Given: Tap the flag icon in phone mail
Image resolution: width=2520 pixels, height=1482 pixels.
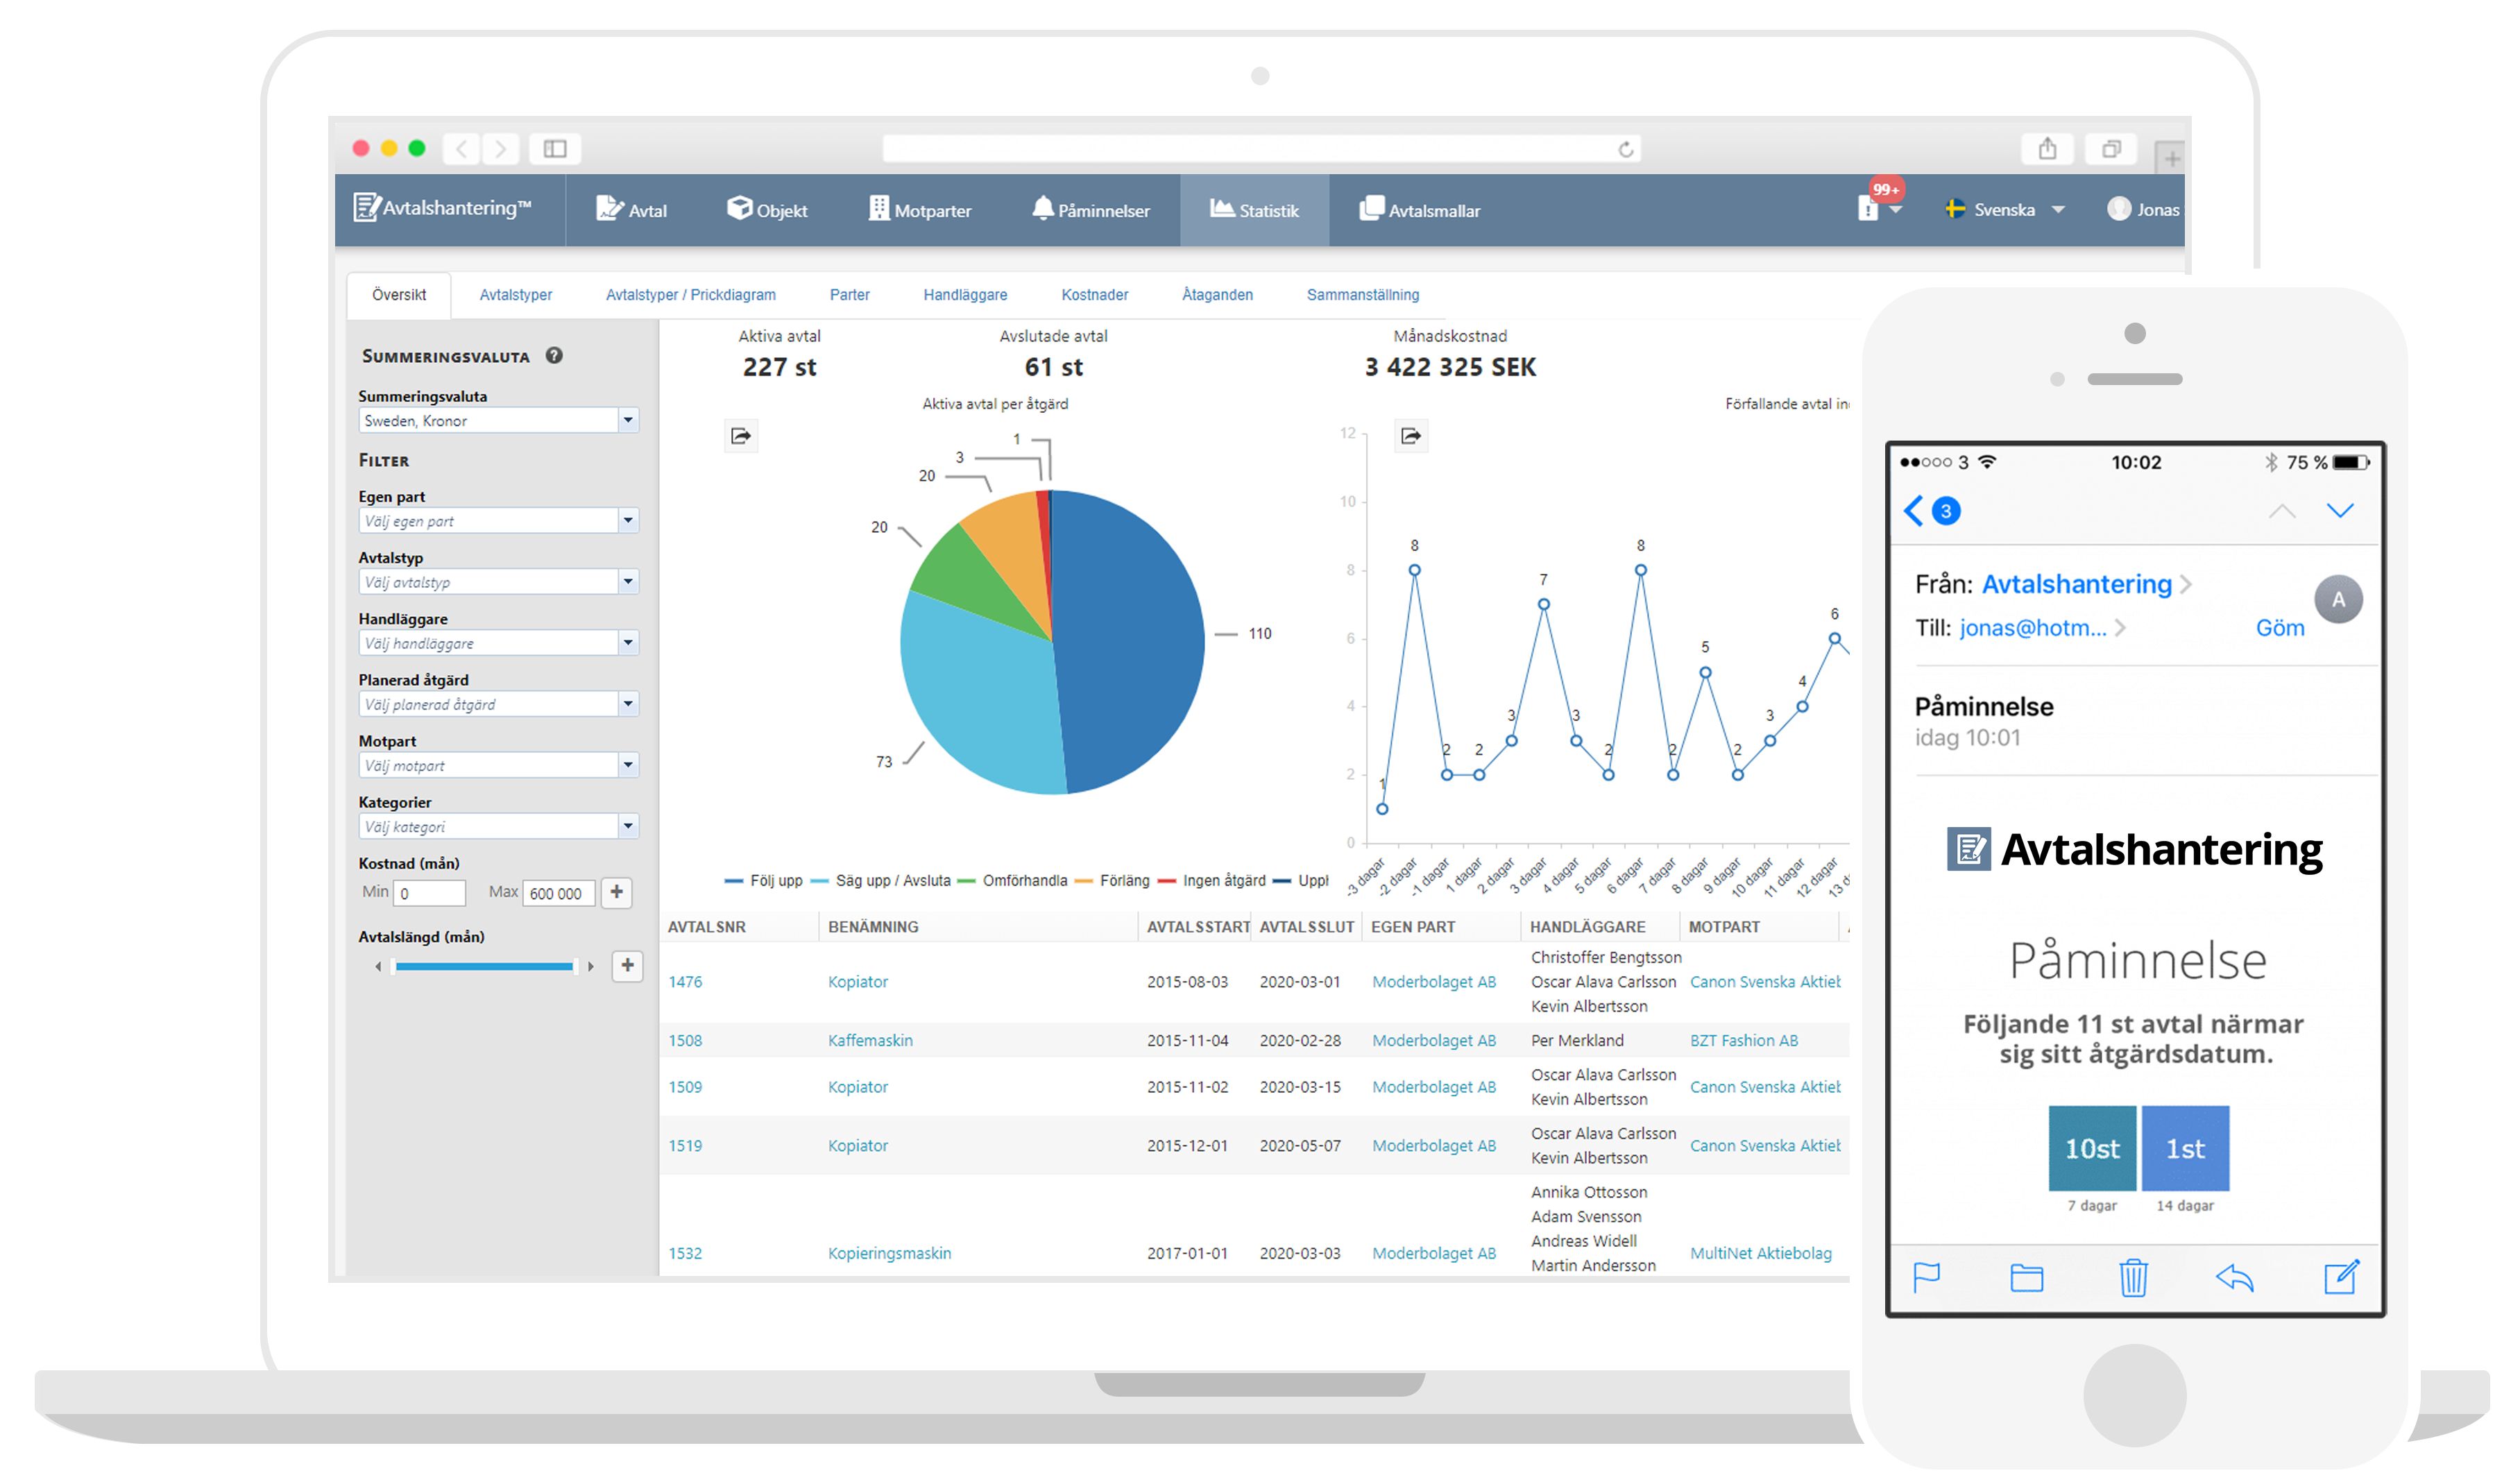Looking at the screenshot, I should [1926, 1278].
